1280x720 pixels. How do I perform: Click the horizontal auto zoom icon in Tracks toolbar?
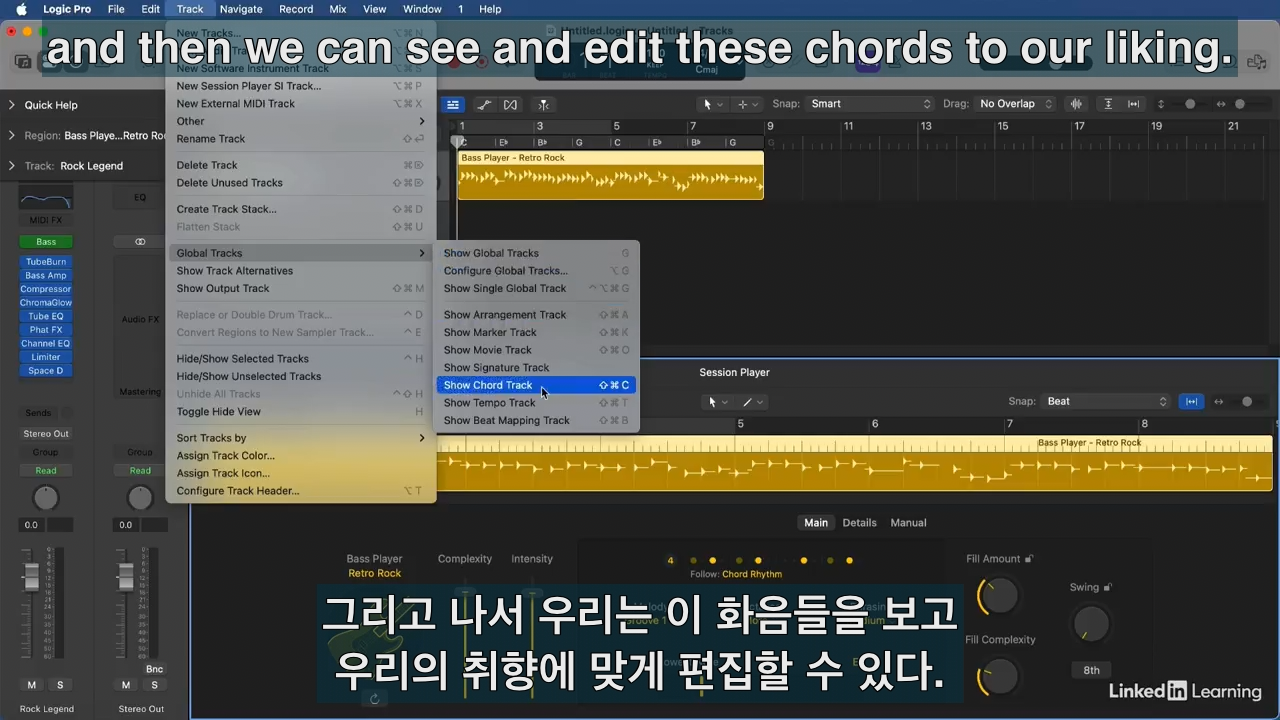[x=1133, y=104]
